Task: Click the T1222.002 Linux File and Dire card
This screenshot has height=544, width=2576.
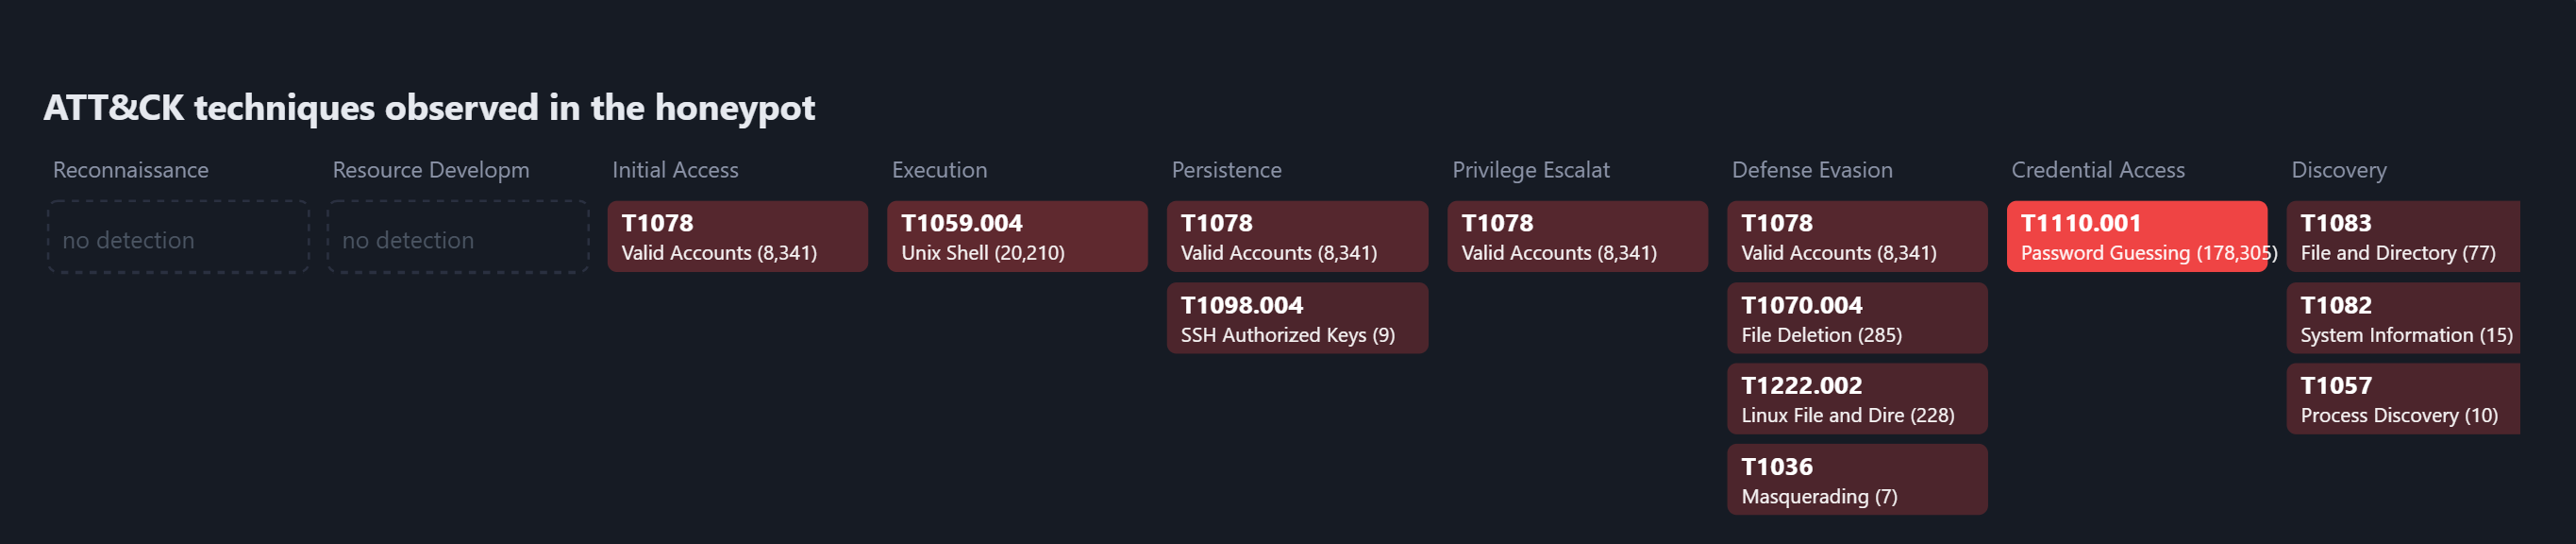Action: pyautogui.click(x=1857, y=399)
